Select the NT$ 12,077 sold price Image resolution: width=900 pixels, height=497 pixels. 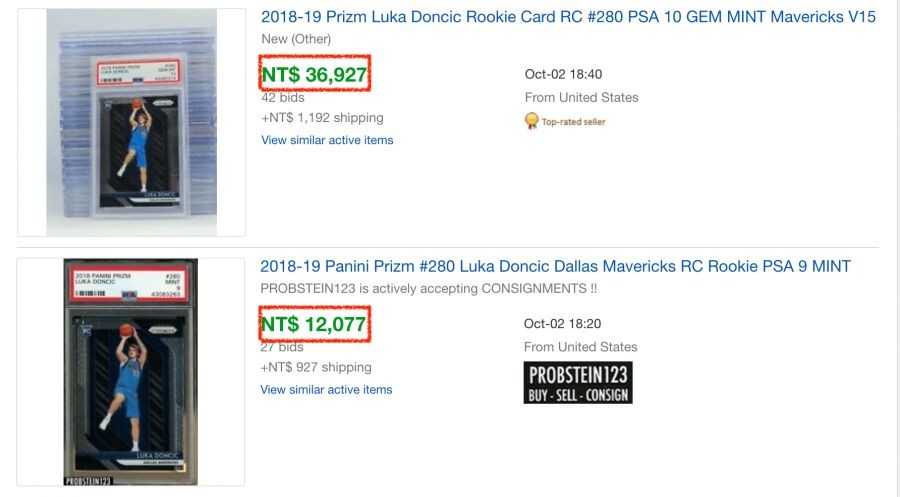314,324
